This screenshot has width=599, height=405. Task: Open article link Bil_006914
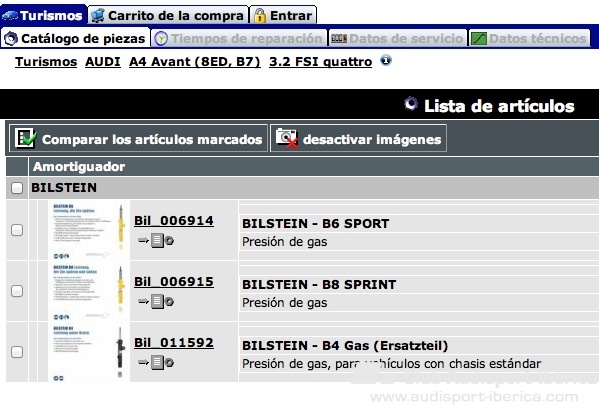174,220
